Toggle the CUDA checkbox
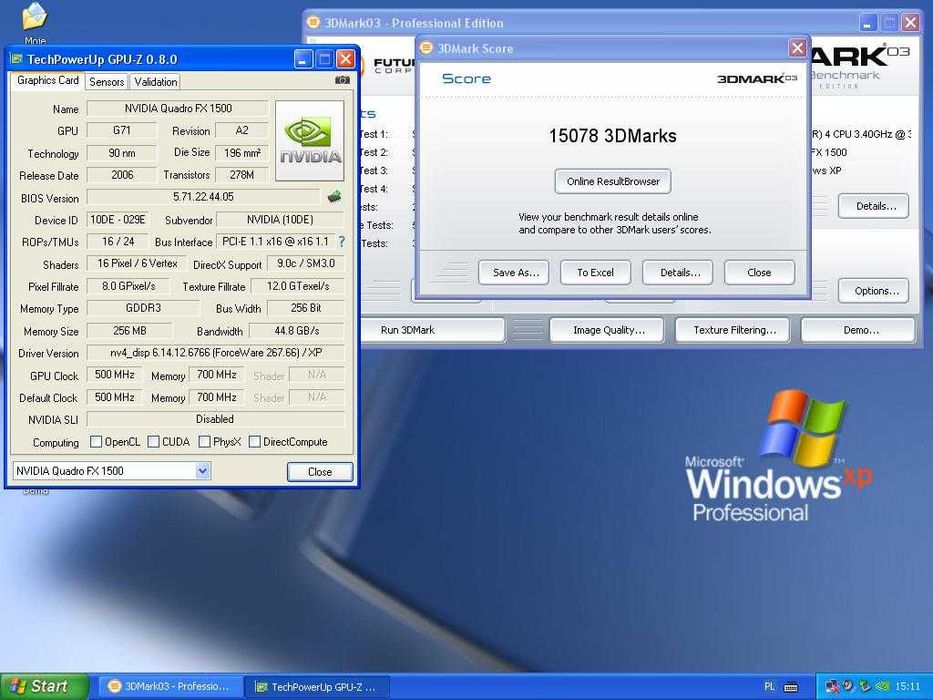The height and width of the screenshot is (700, 933). [x=154, y=442]
